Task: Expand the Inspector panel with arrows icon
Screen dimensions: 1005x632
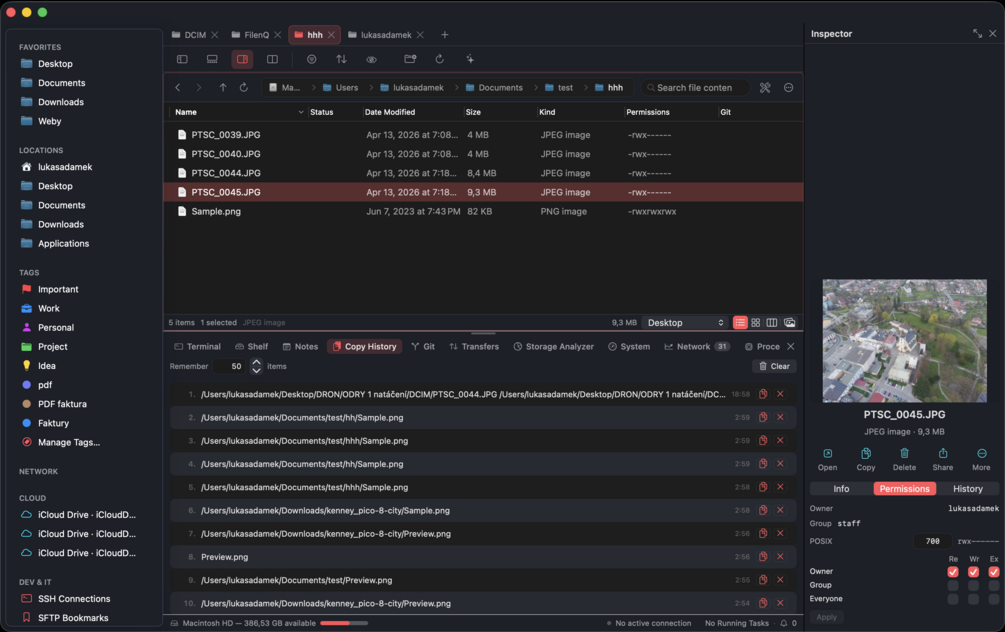Action: pyautogui.click(x=977, y=33)
